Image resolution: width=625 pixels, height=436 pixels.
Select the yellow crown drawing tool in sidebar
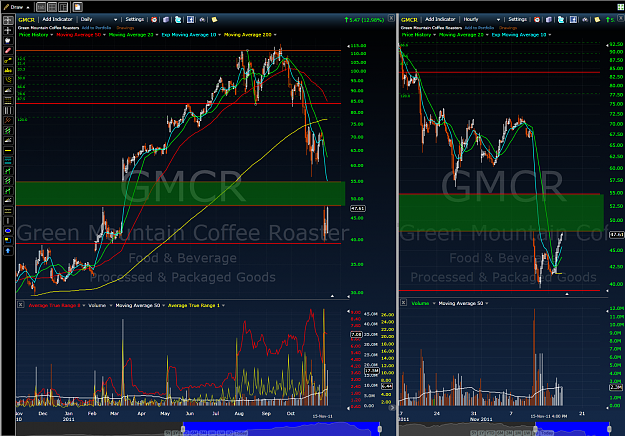(8, 70)
